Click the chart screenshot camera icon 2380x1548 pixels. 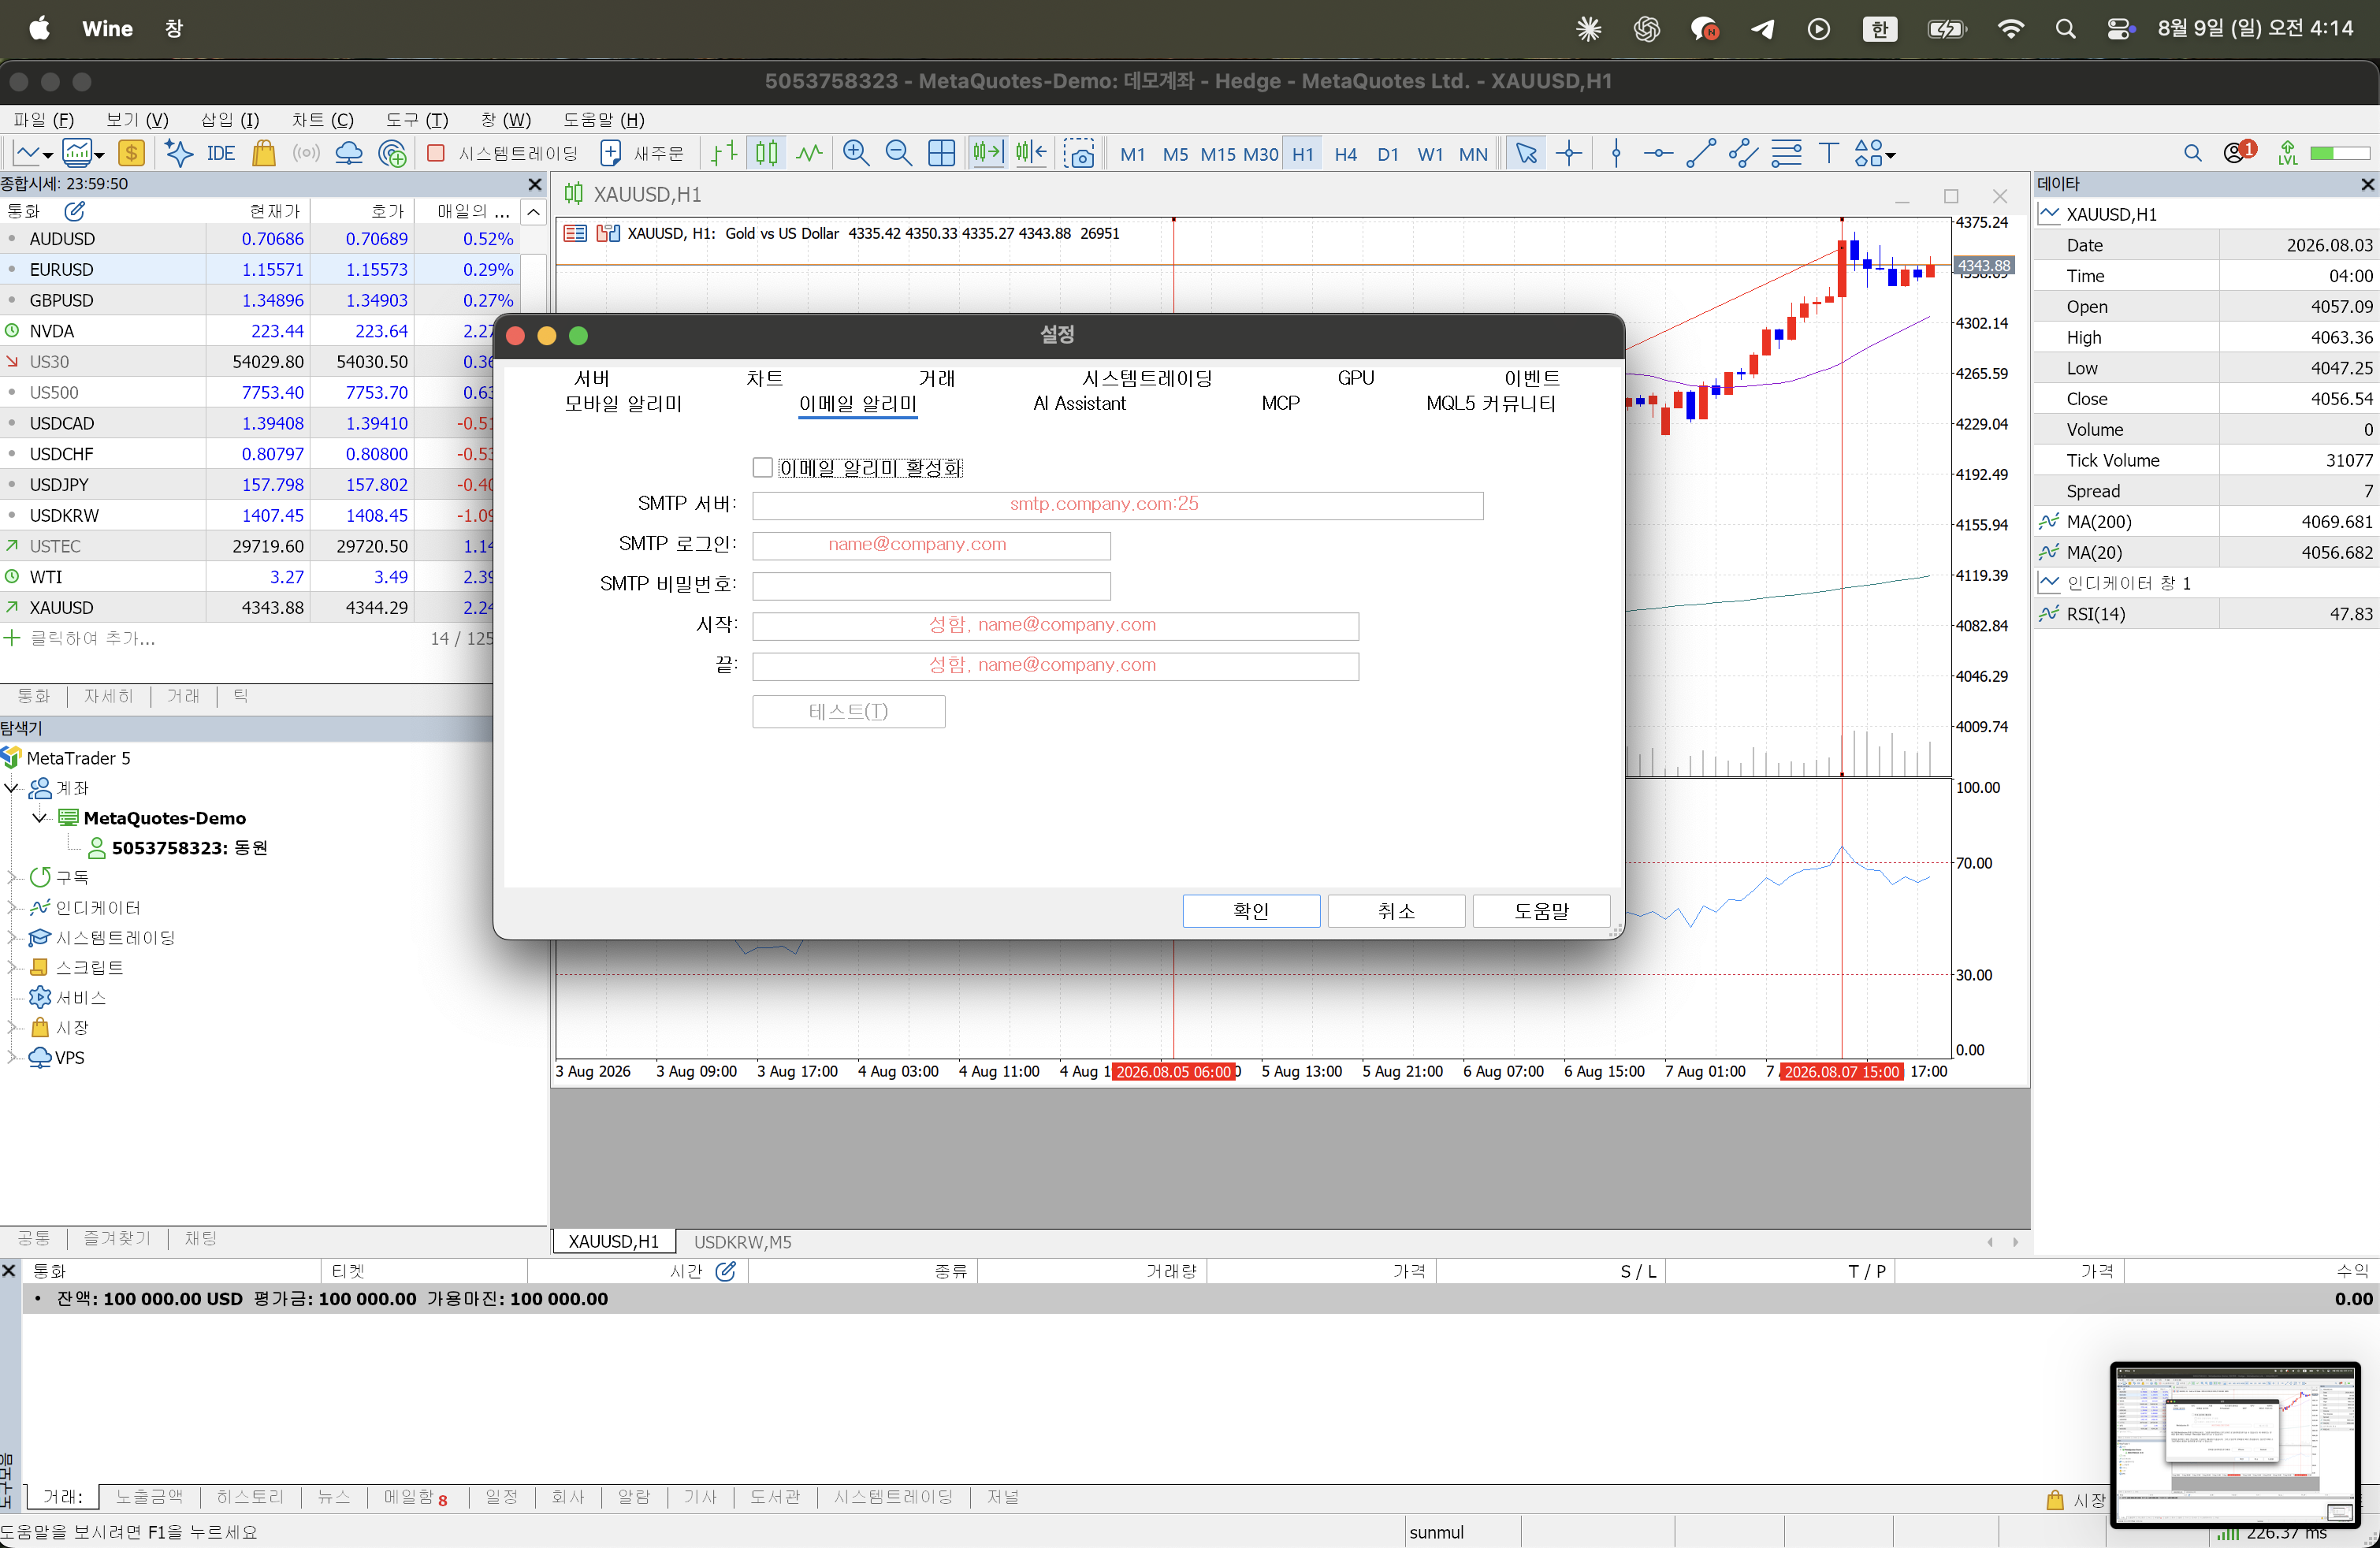1080,153
